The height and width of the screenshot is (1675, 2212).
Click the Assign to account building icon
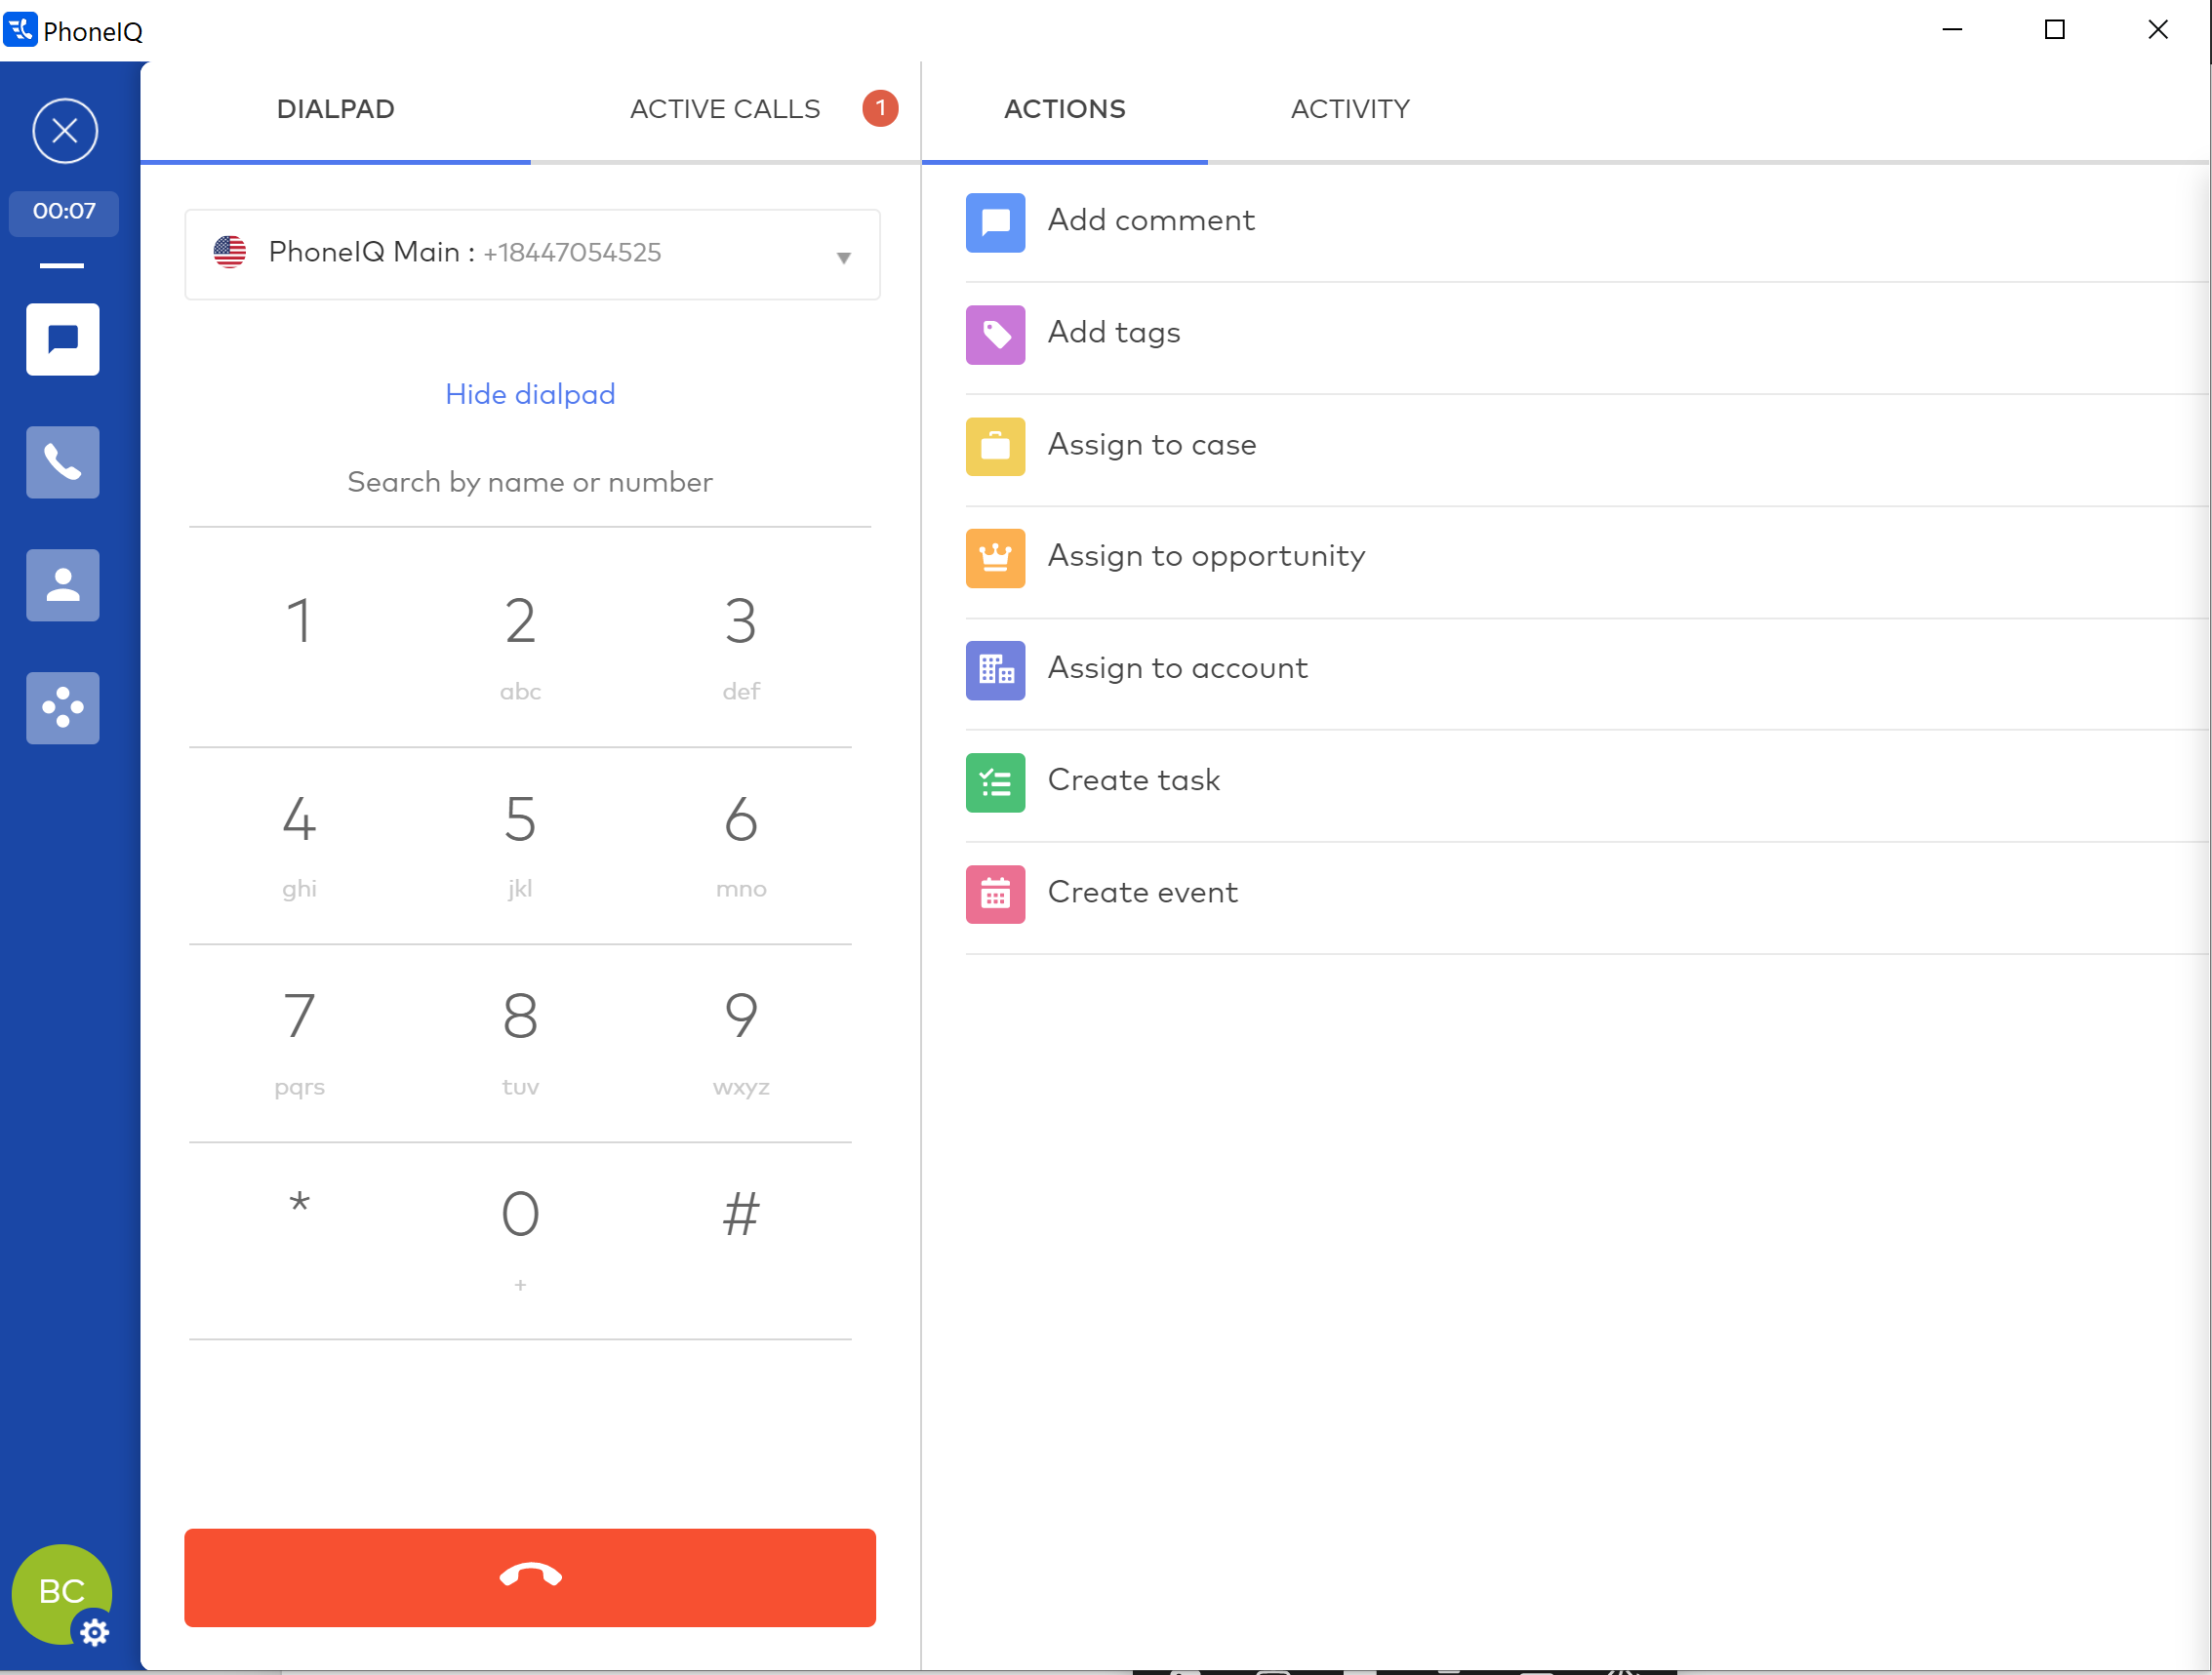tap(995, 670)
